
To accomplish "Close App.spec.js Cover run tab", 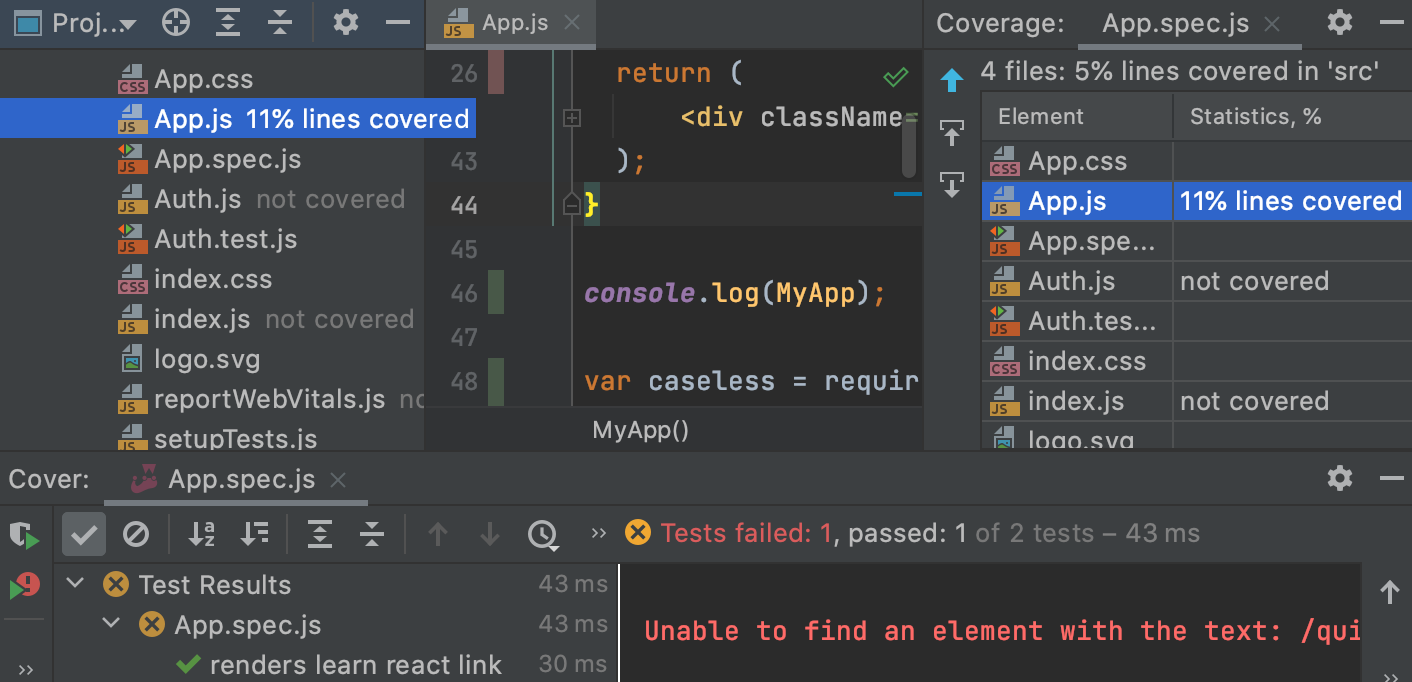I will pyautogui.click(x=338, y=480).
